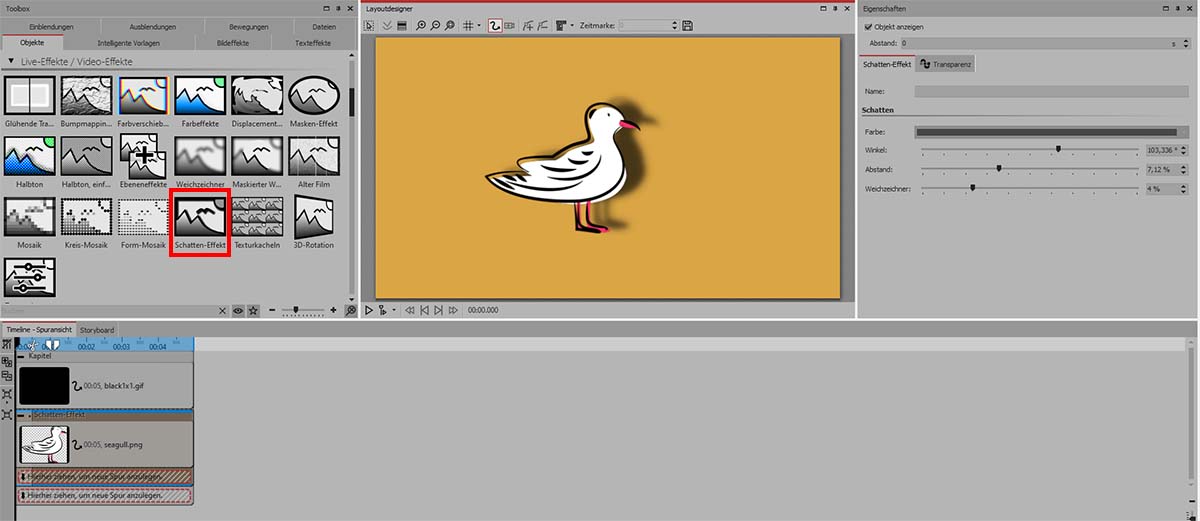Image resolution: width=1200 pixels, height=521 pixels.
Task: Select the 3D-Rotation effect
Action: pyautogui.click(x=314, y=217)
